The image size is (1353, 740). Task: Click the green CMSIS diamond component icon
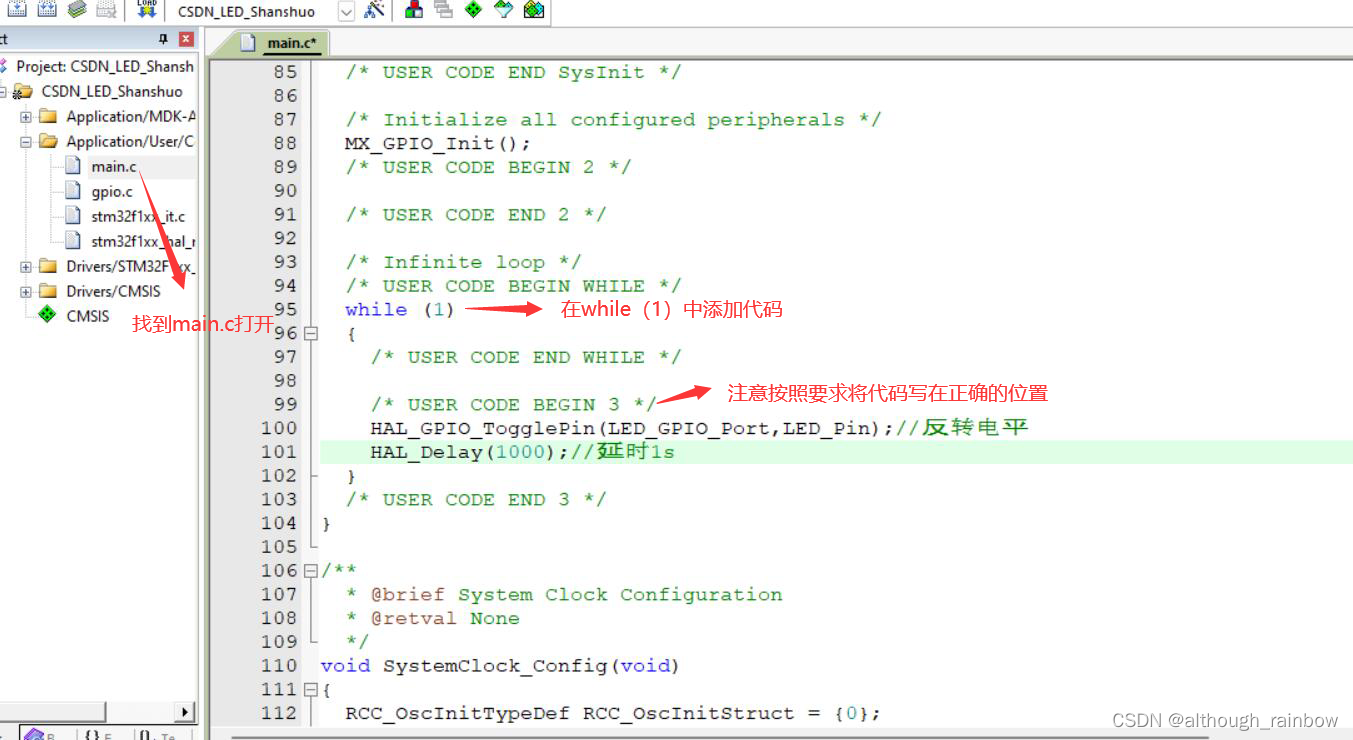(47, 316)
